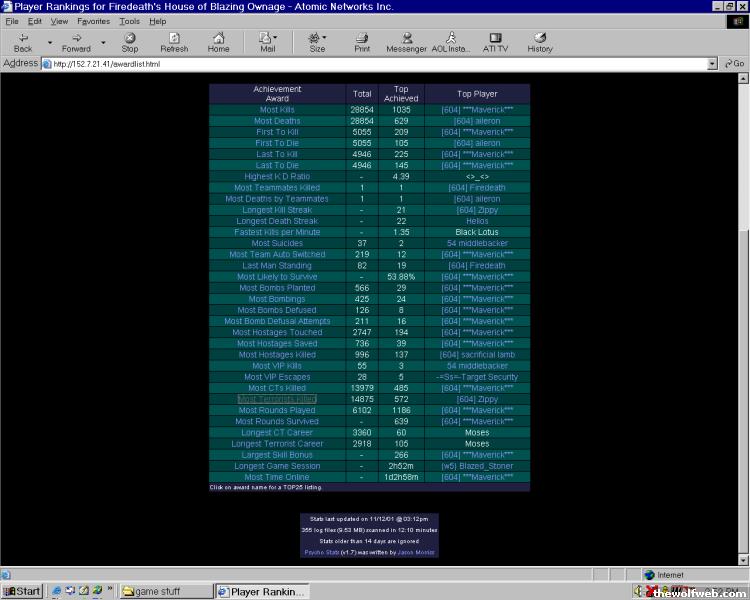This screenshot has height=600, width=750.
Task: Click the Back toolbar button
Action: (x=22, y=42)
